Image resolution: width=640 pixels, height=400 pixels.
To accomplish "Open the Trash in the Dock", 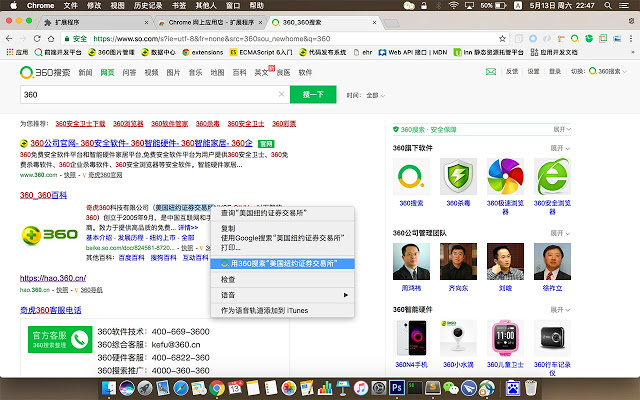I will pos(531,388).
